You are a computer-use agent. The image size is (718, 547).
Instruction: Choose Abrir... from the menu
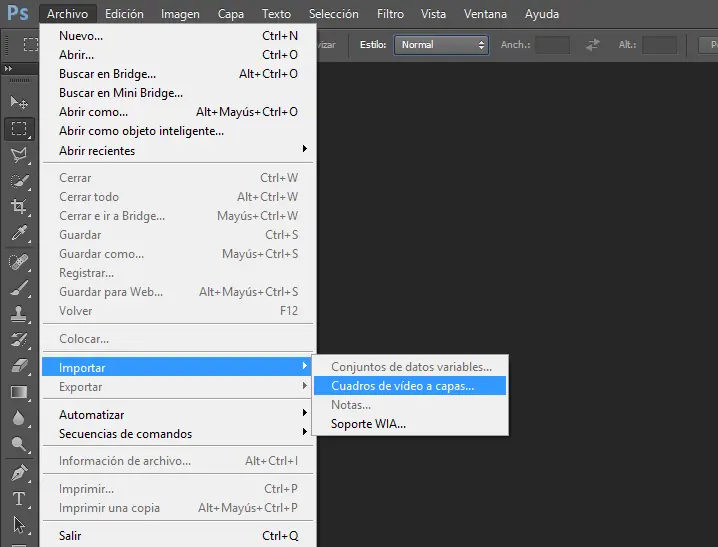(178, 55)
